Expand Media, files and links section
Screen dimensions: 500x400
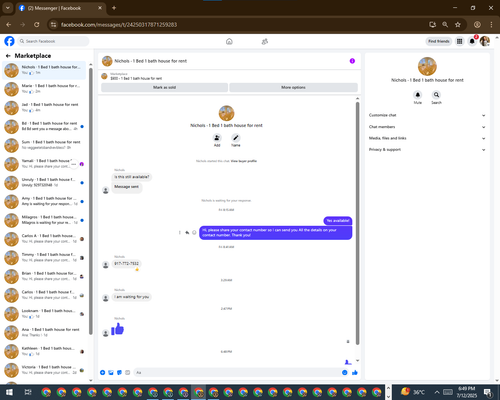(427, 138)
